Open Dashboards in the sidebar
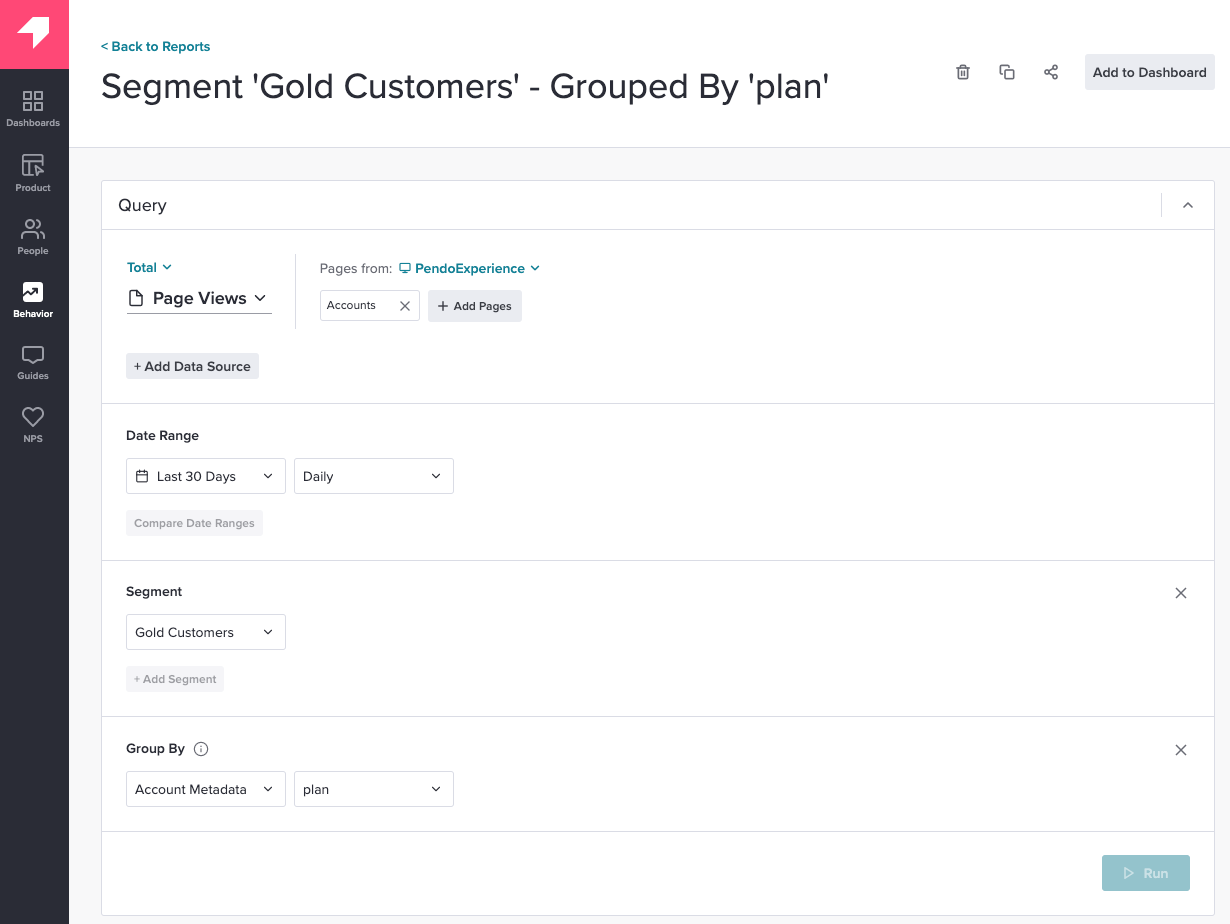This screenshot has height=924, width=1230. click(x=33, y=109)
